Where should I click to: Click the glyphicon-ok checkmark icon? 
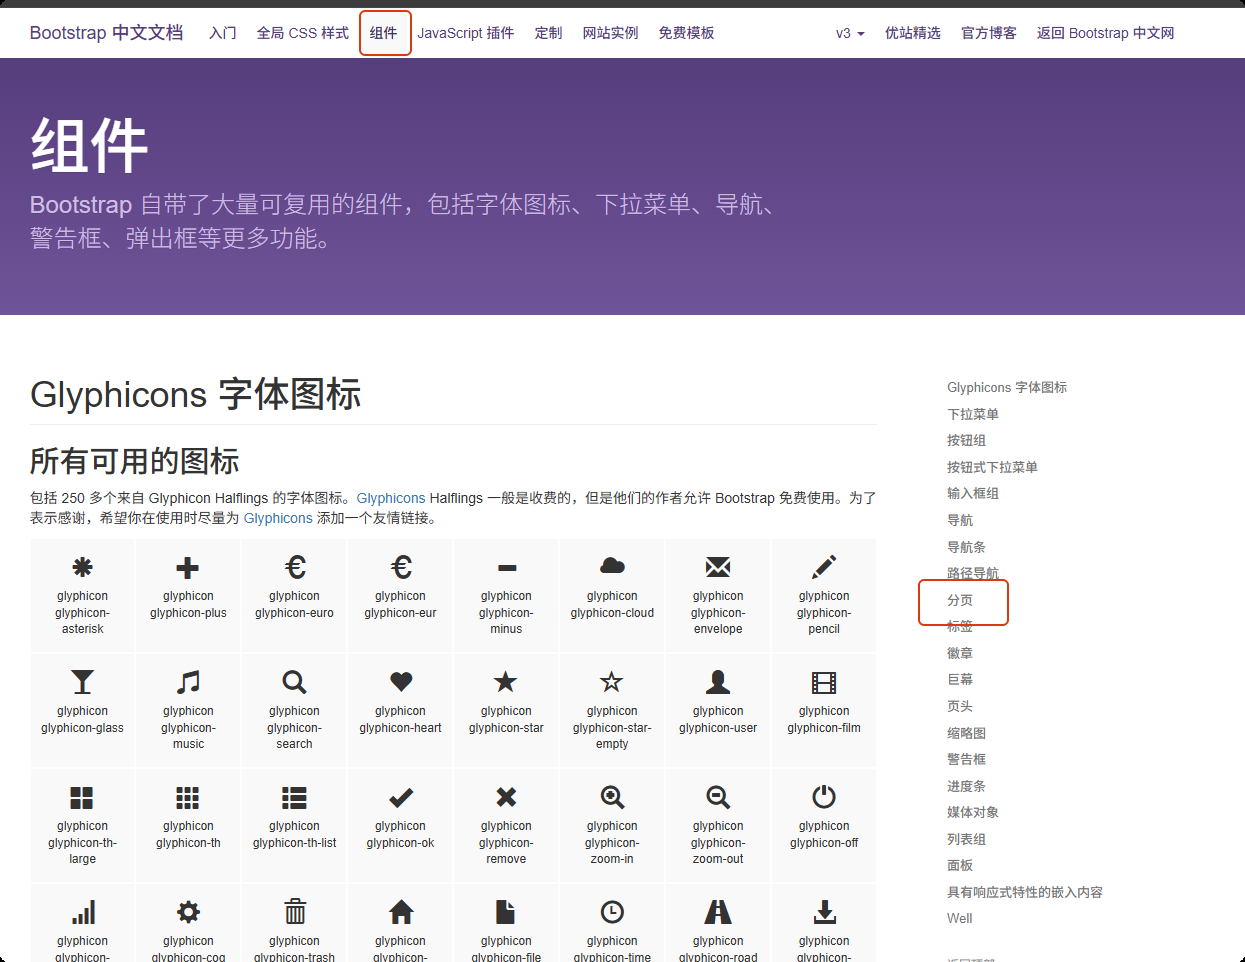tap(401, 797)
